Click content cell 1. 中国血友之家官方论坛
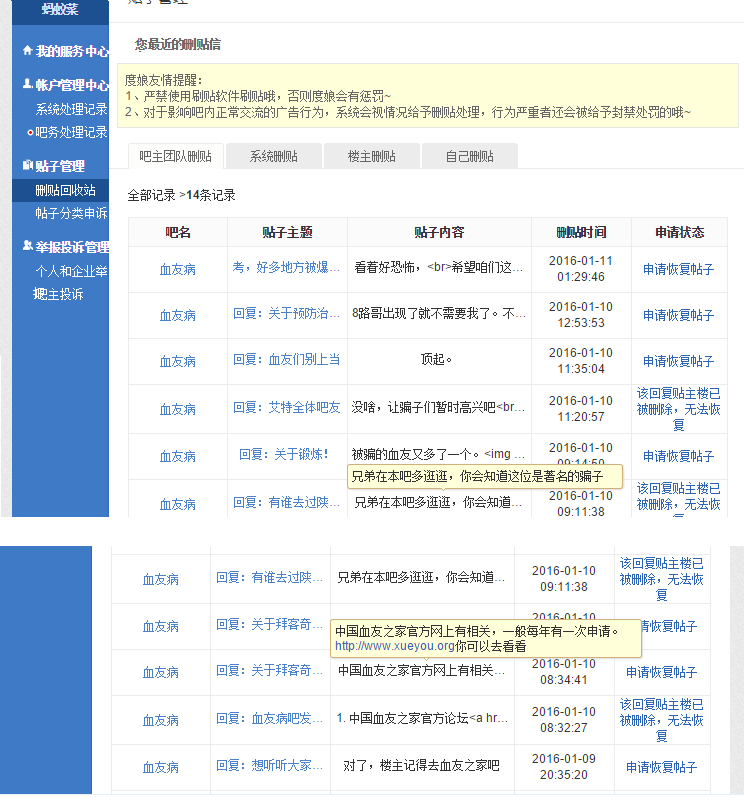This screenshot has width=744, height=804. pyautogui.click(x=422, y=718)
